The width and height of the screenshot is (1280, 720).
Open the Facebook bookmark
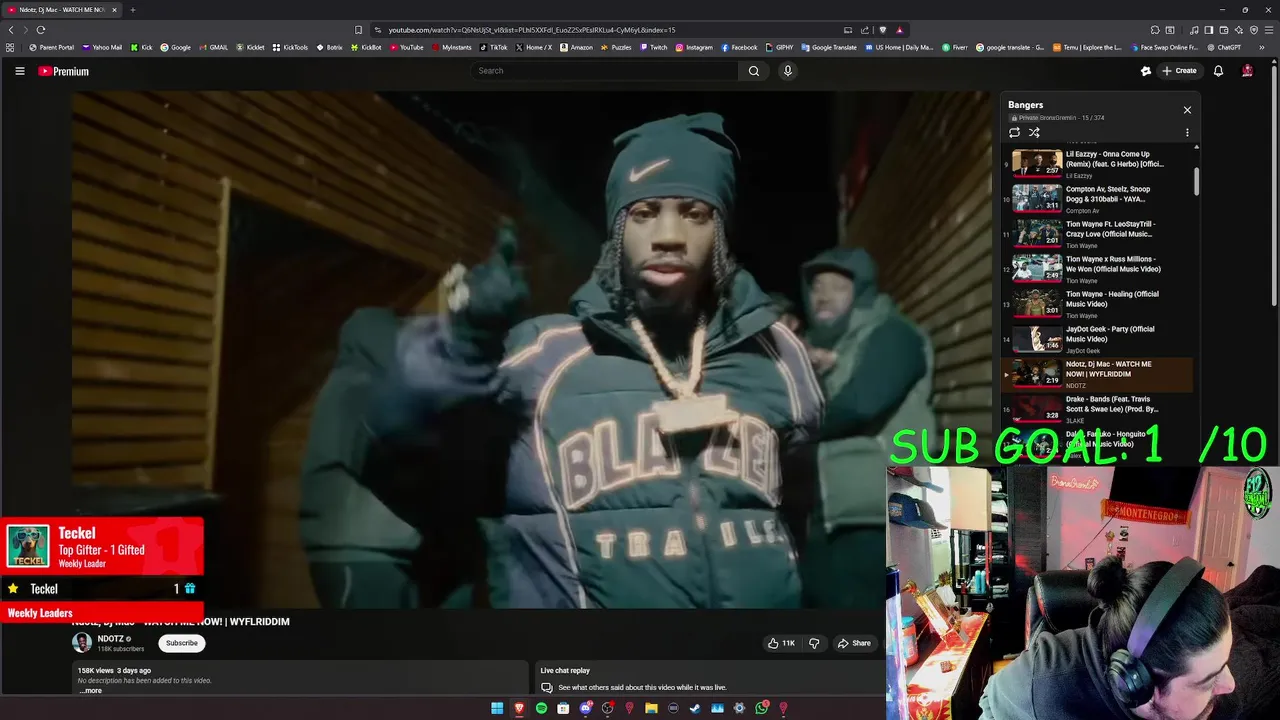coord(739,47)
